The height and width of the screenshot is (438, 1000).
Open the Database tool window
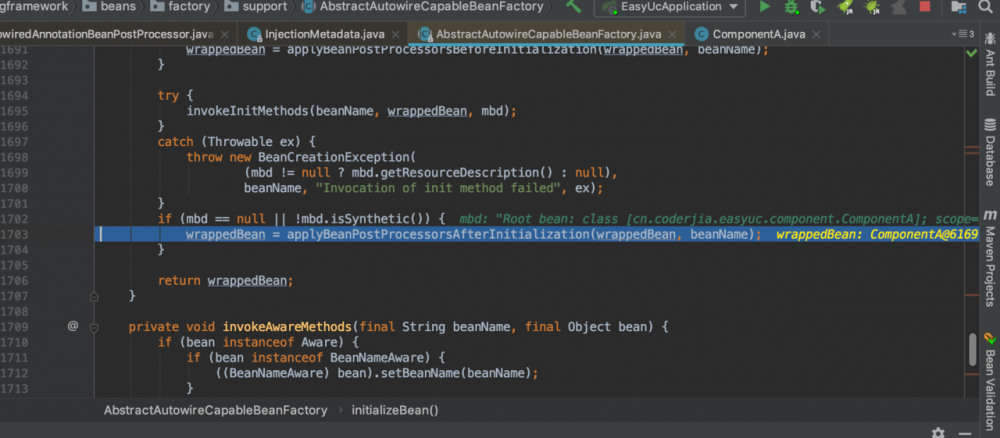[988, 161]
